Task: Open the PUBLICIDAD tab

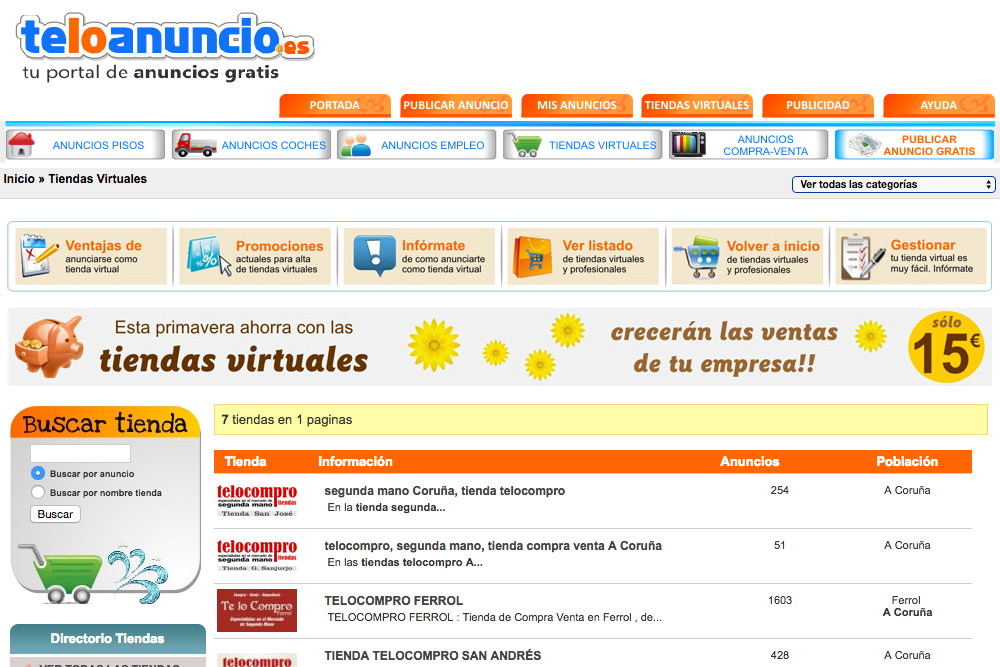Action: point(818,105)
